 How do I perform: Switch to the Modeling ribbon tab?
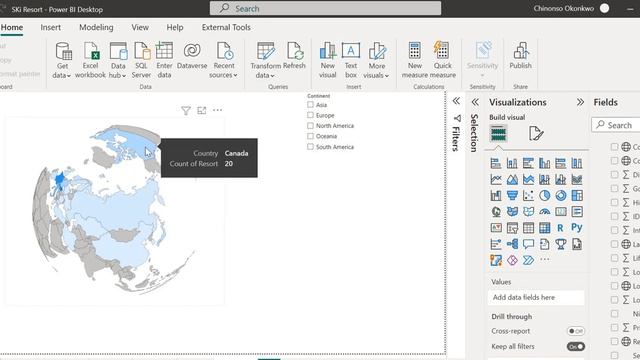coord(96,27)
